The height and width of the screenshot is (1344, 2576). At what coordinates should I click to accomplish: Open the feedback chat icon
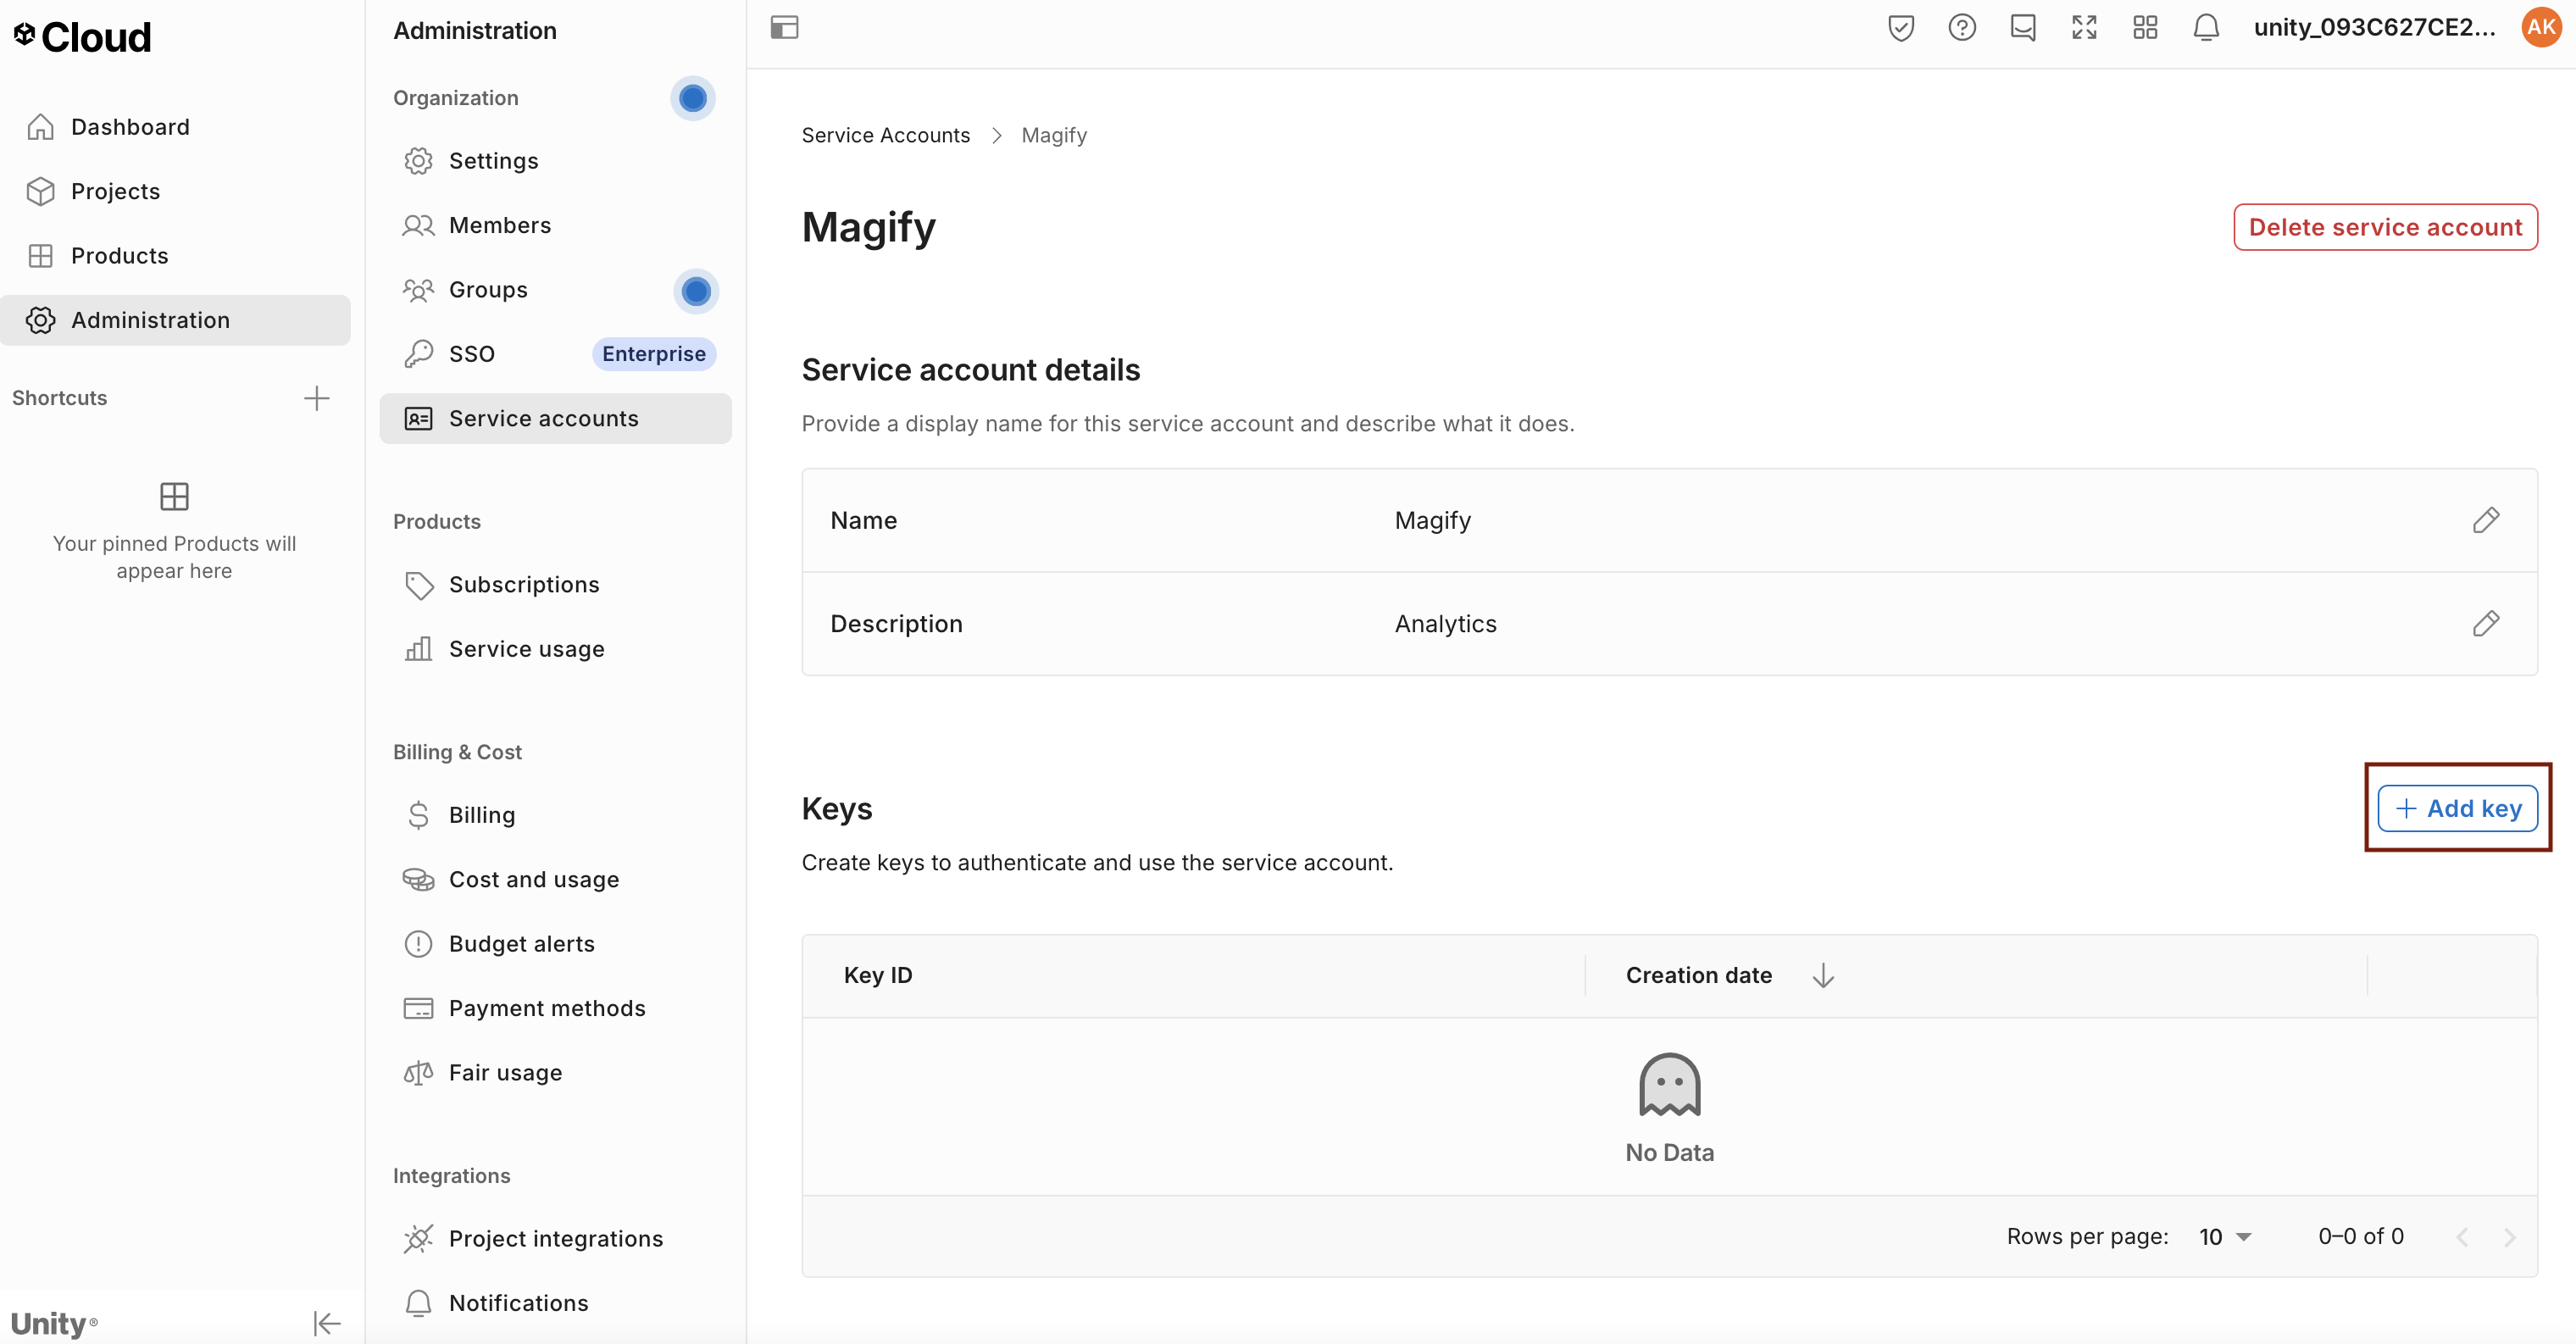[x=2023, y=28]
